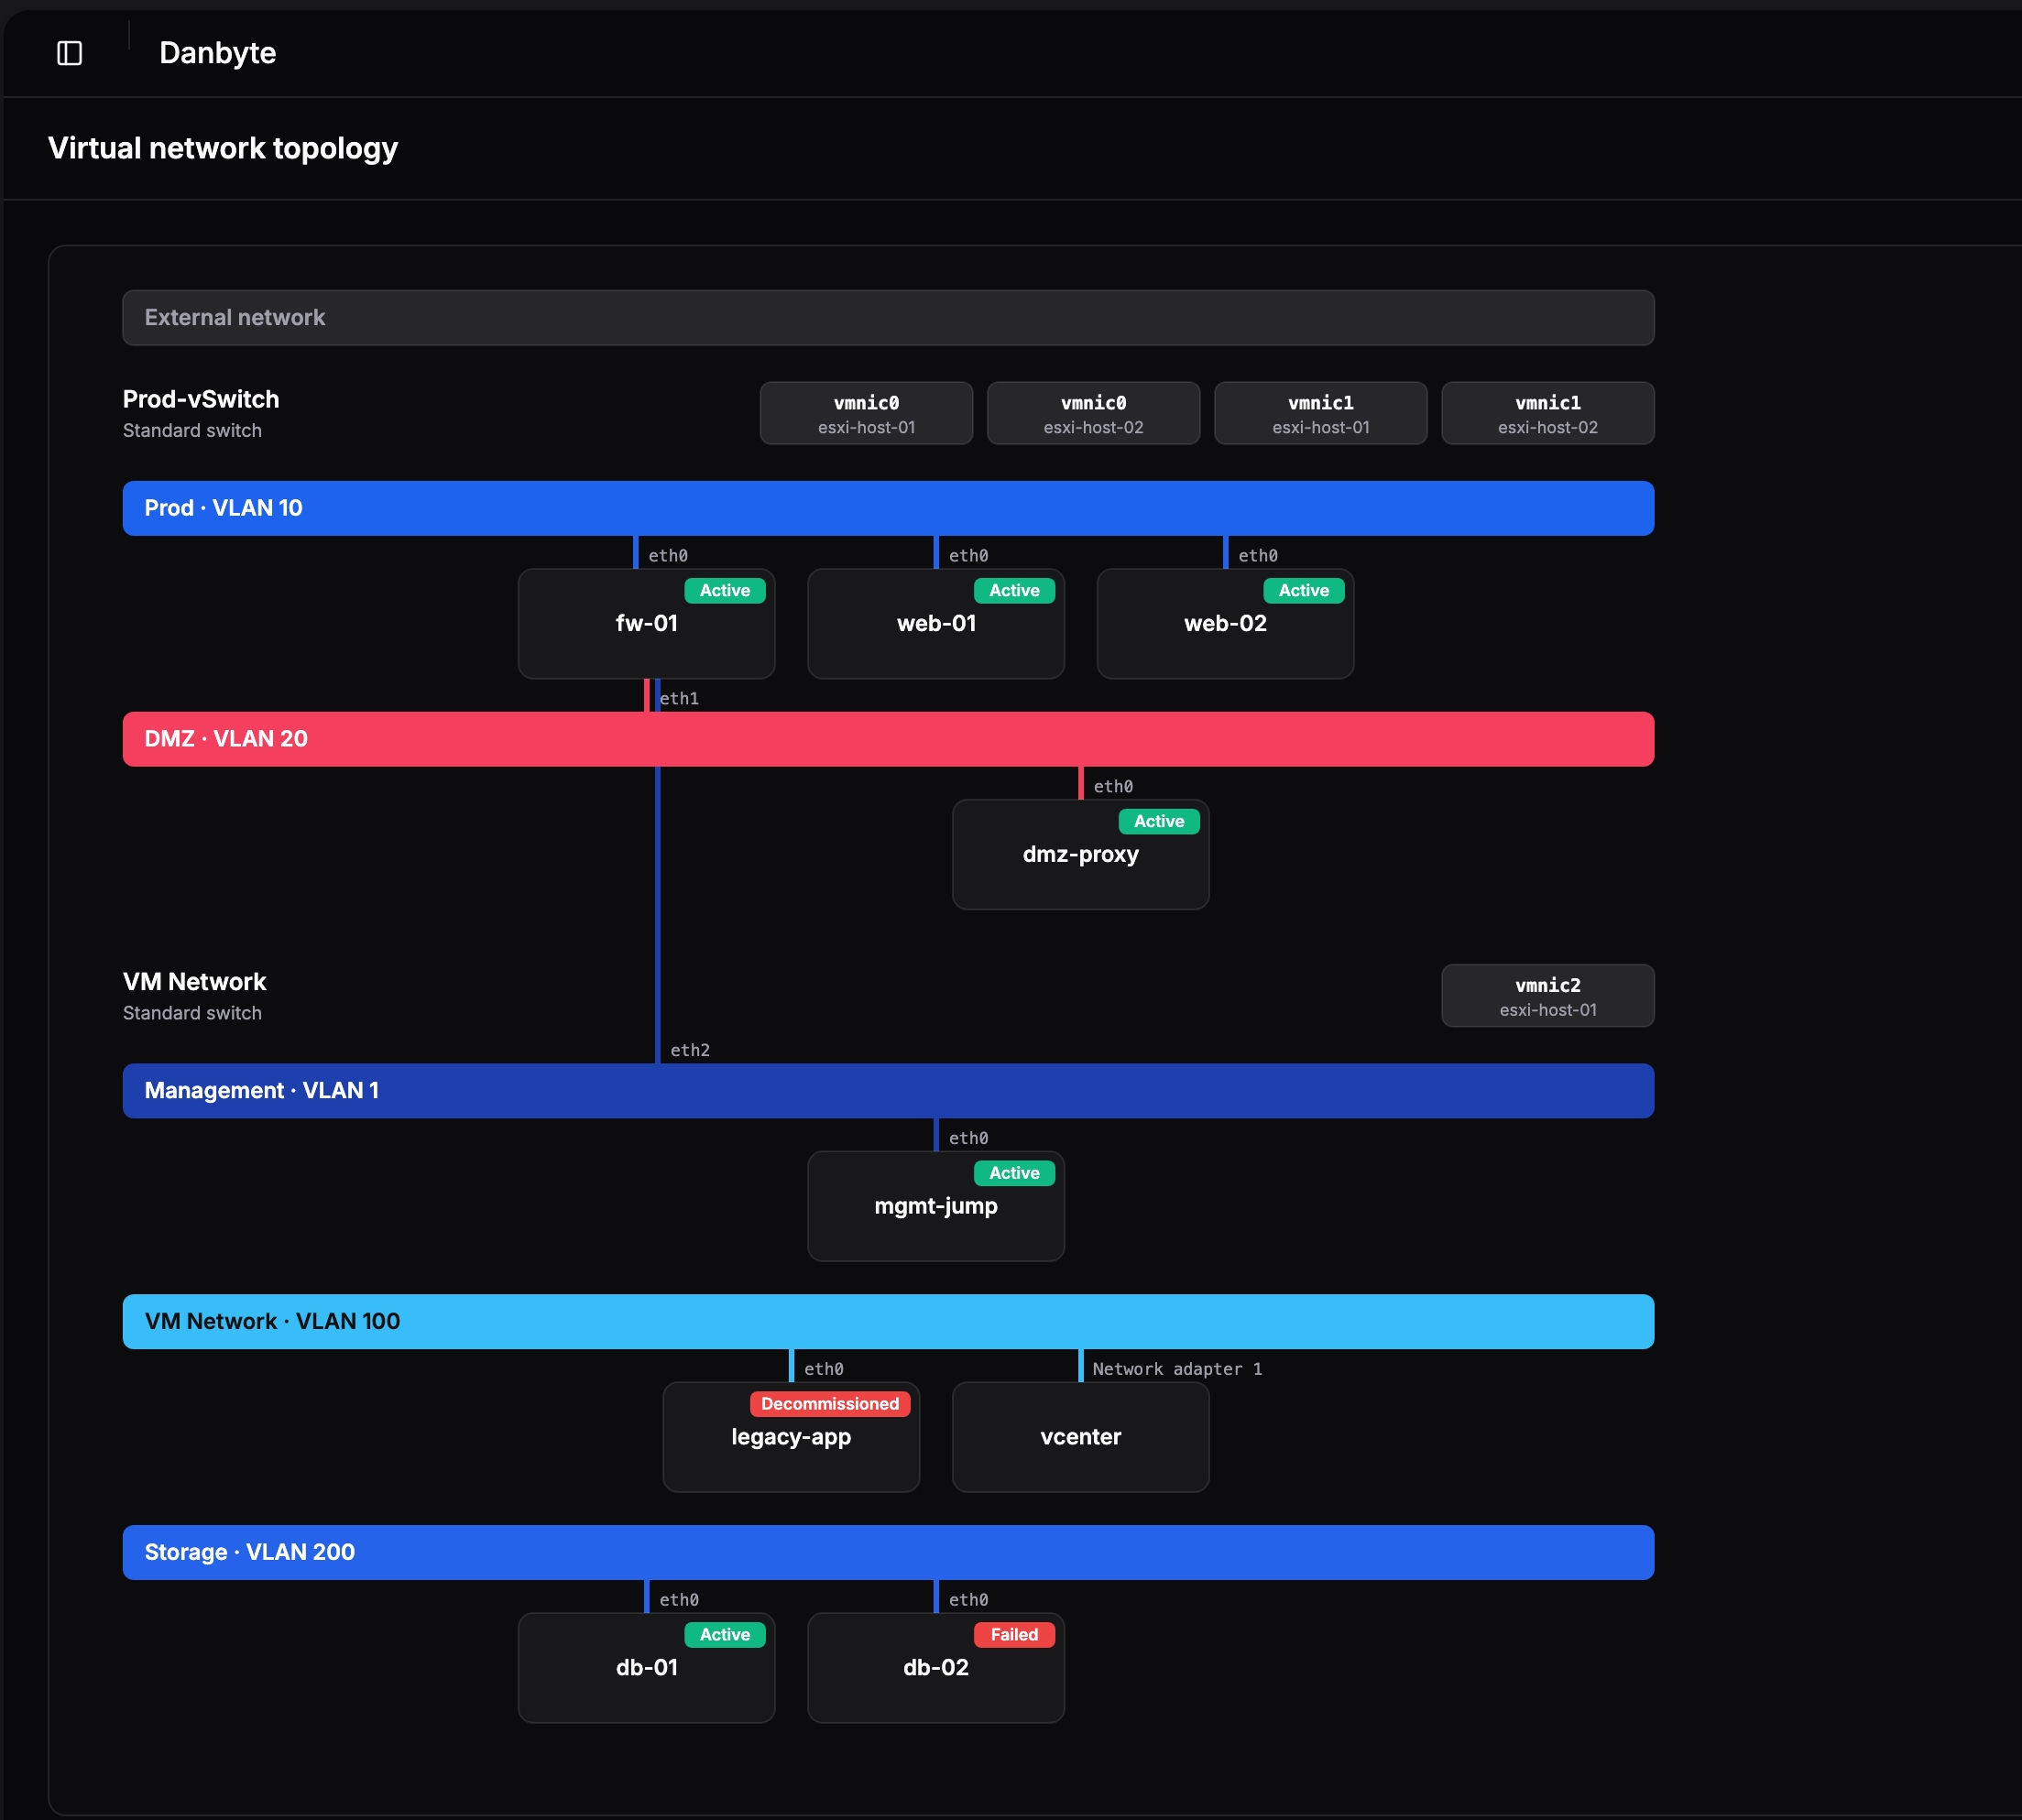Open the Danbyte title link

[x=218, y=53]
